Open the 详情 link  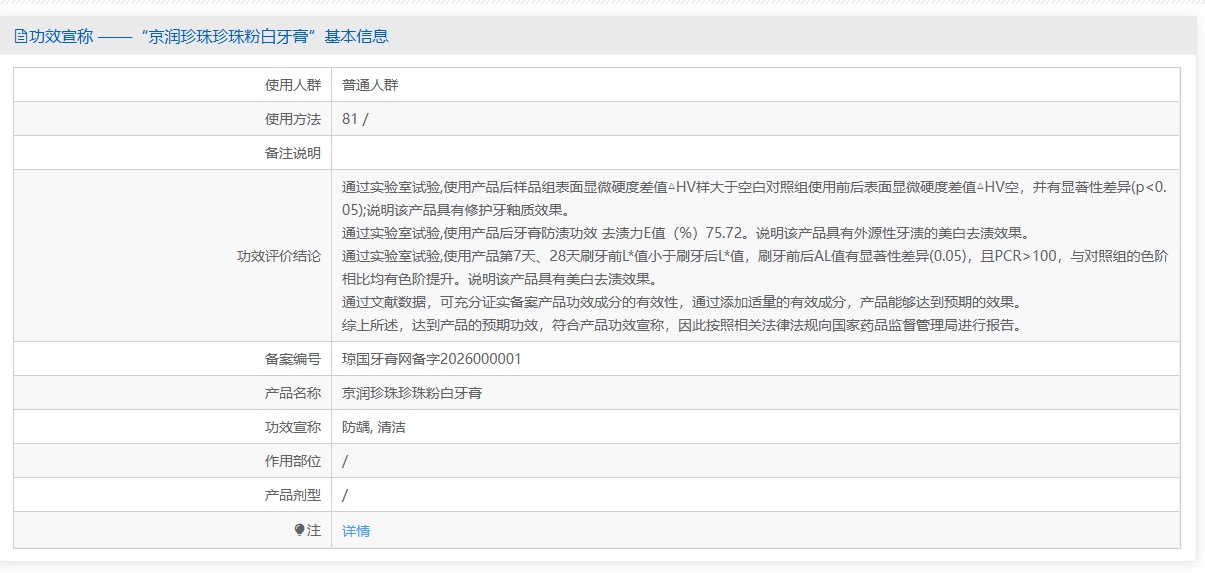pyautogui.click(x=356, y=531)
